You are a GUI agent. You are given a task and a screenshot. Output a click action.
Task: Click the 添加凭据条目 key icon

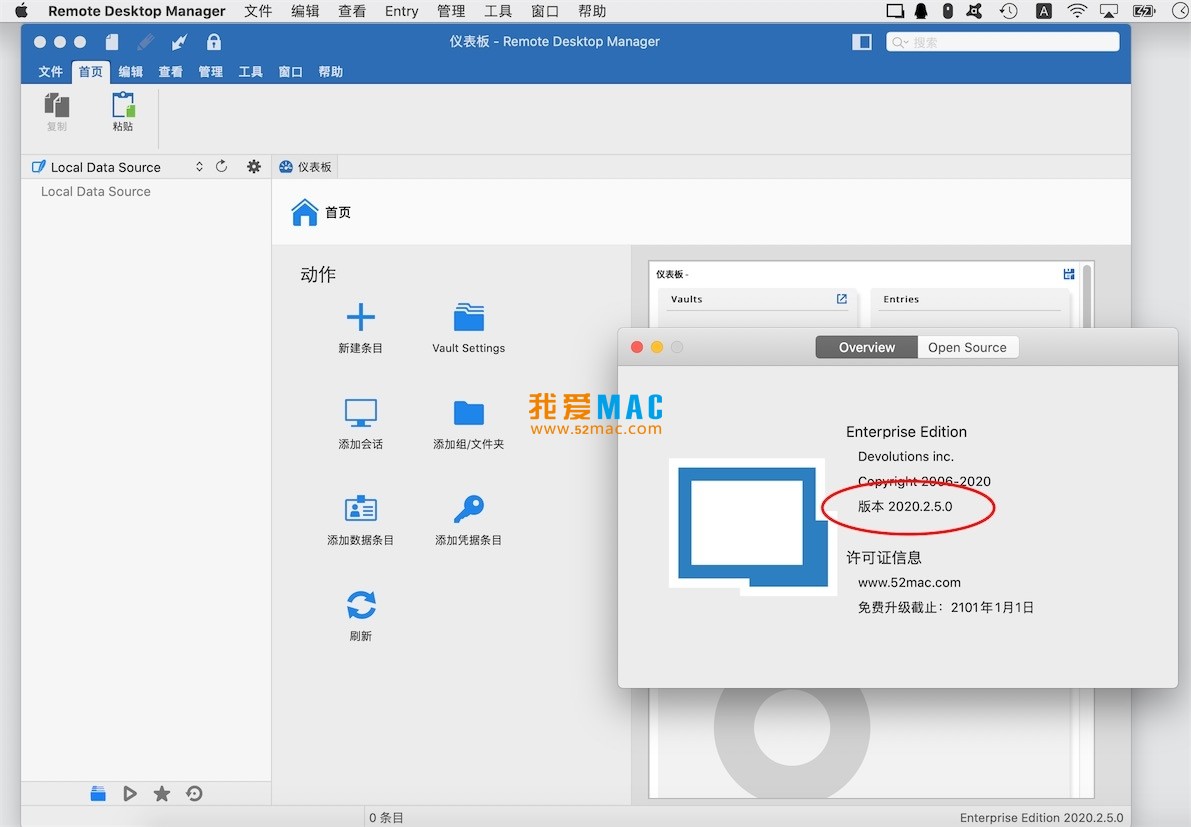click(x=468, y=509)
